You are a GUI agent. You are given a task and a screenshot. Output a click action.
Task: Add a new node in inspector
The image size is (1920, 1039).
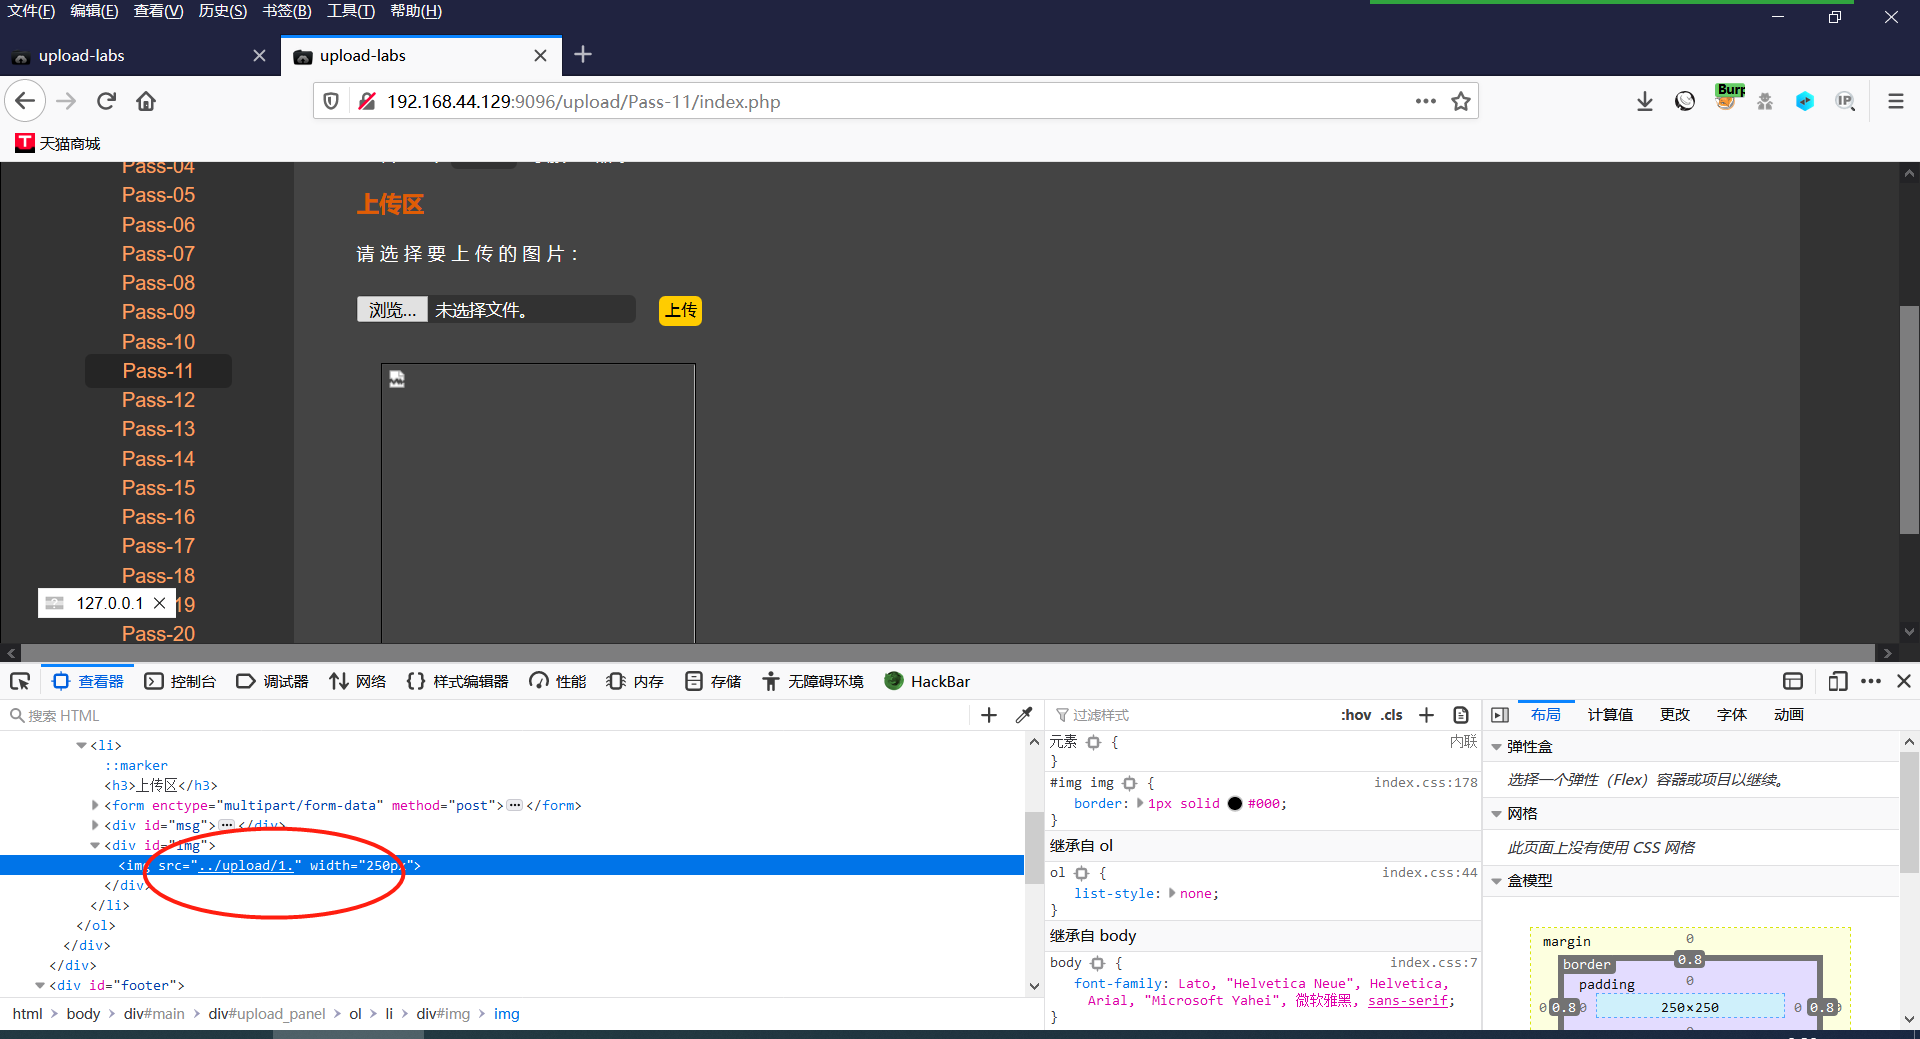click(x=989, y=715)
